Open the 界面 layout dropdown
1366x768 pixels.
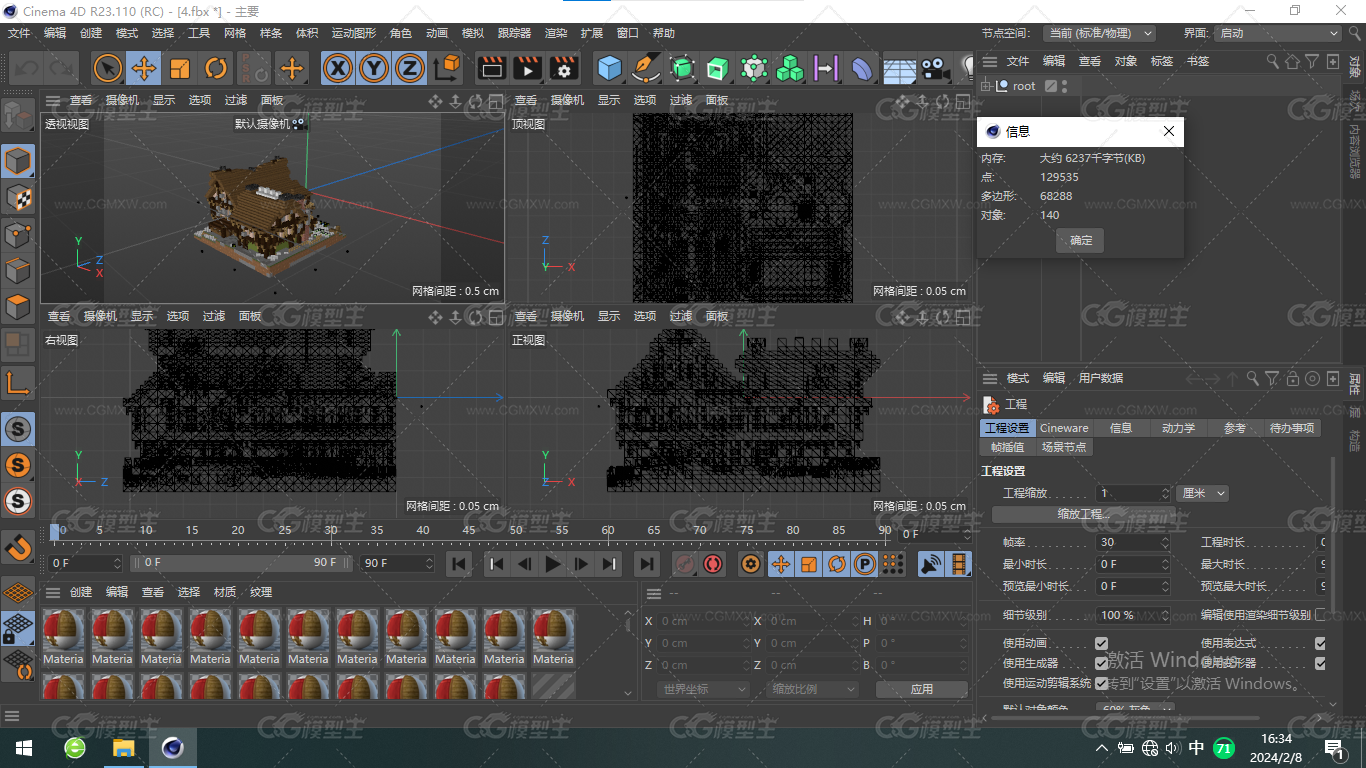1277,33
